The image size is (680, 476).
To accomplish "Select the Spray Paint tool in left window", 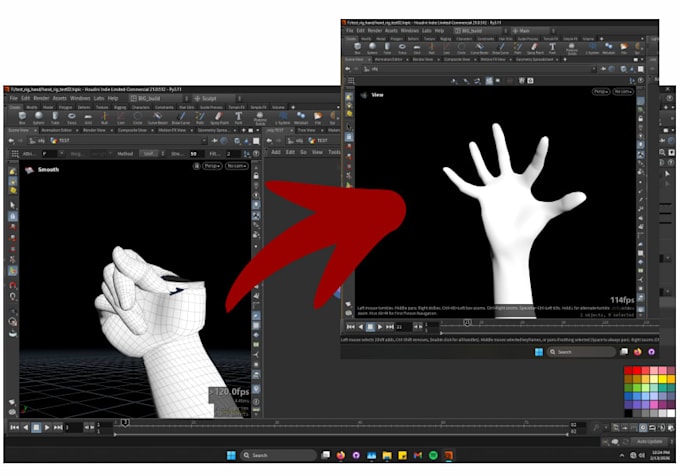I will 219,117.
